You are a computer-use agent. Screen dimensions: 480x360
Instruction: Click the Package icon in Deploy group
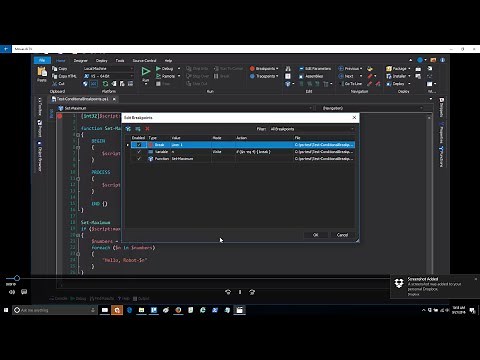click(389, 68)
